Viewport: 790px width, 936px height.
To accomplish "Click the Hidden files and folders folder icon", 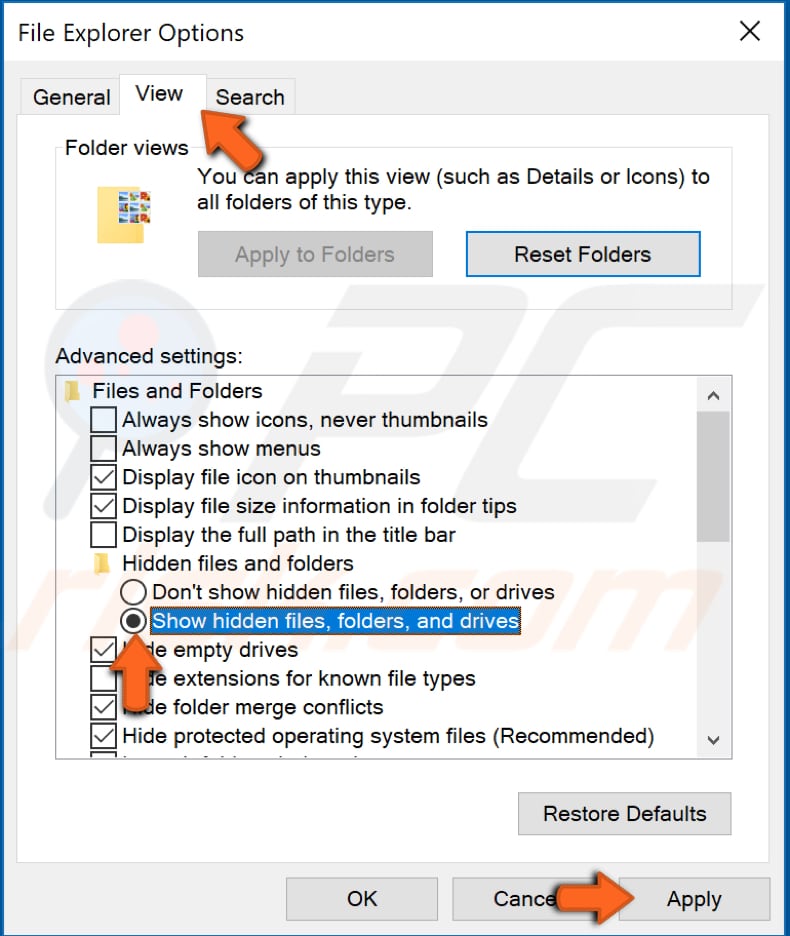I will click(x=102, y=563).
